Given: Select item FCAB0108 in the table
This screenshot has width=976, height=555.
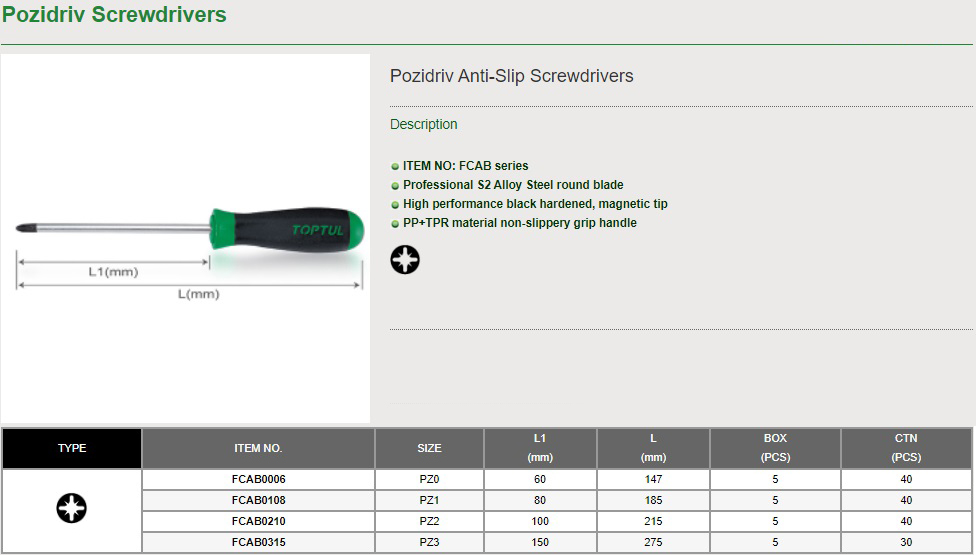Looking at the screenshot, I should point(258,500).
